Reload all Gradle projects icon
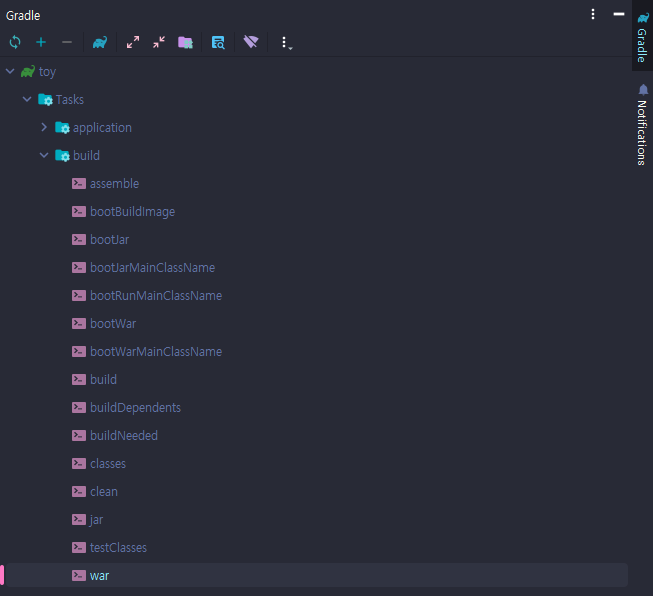The image size is (653, 596). click(15, 42)
